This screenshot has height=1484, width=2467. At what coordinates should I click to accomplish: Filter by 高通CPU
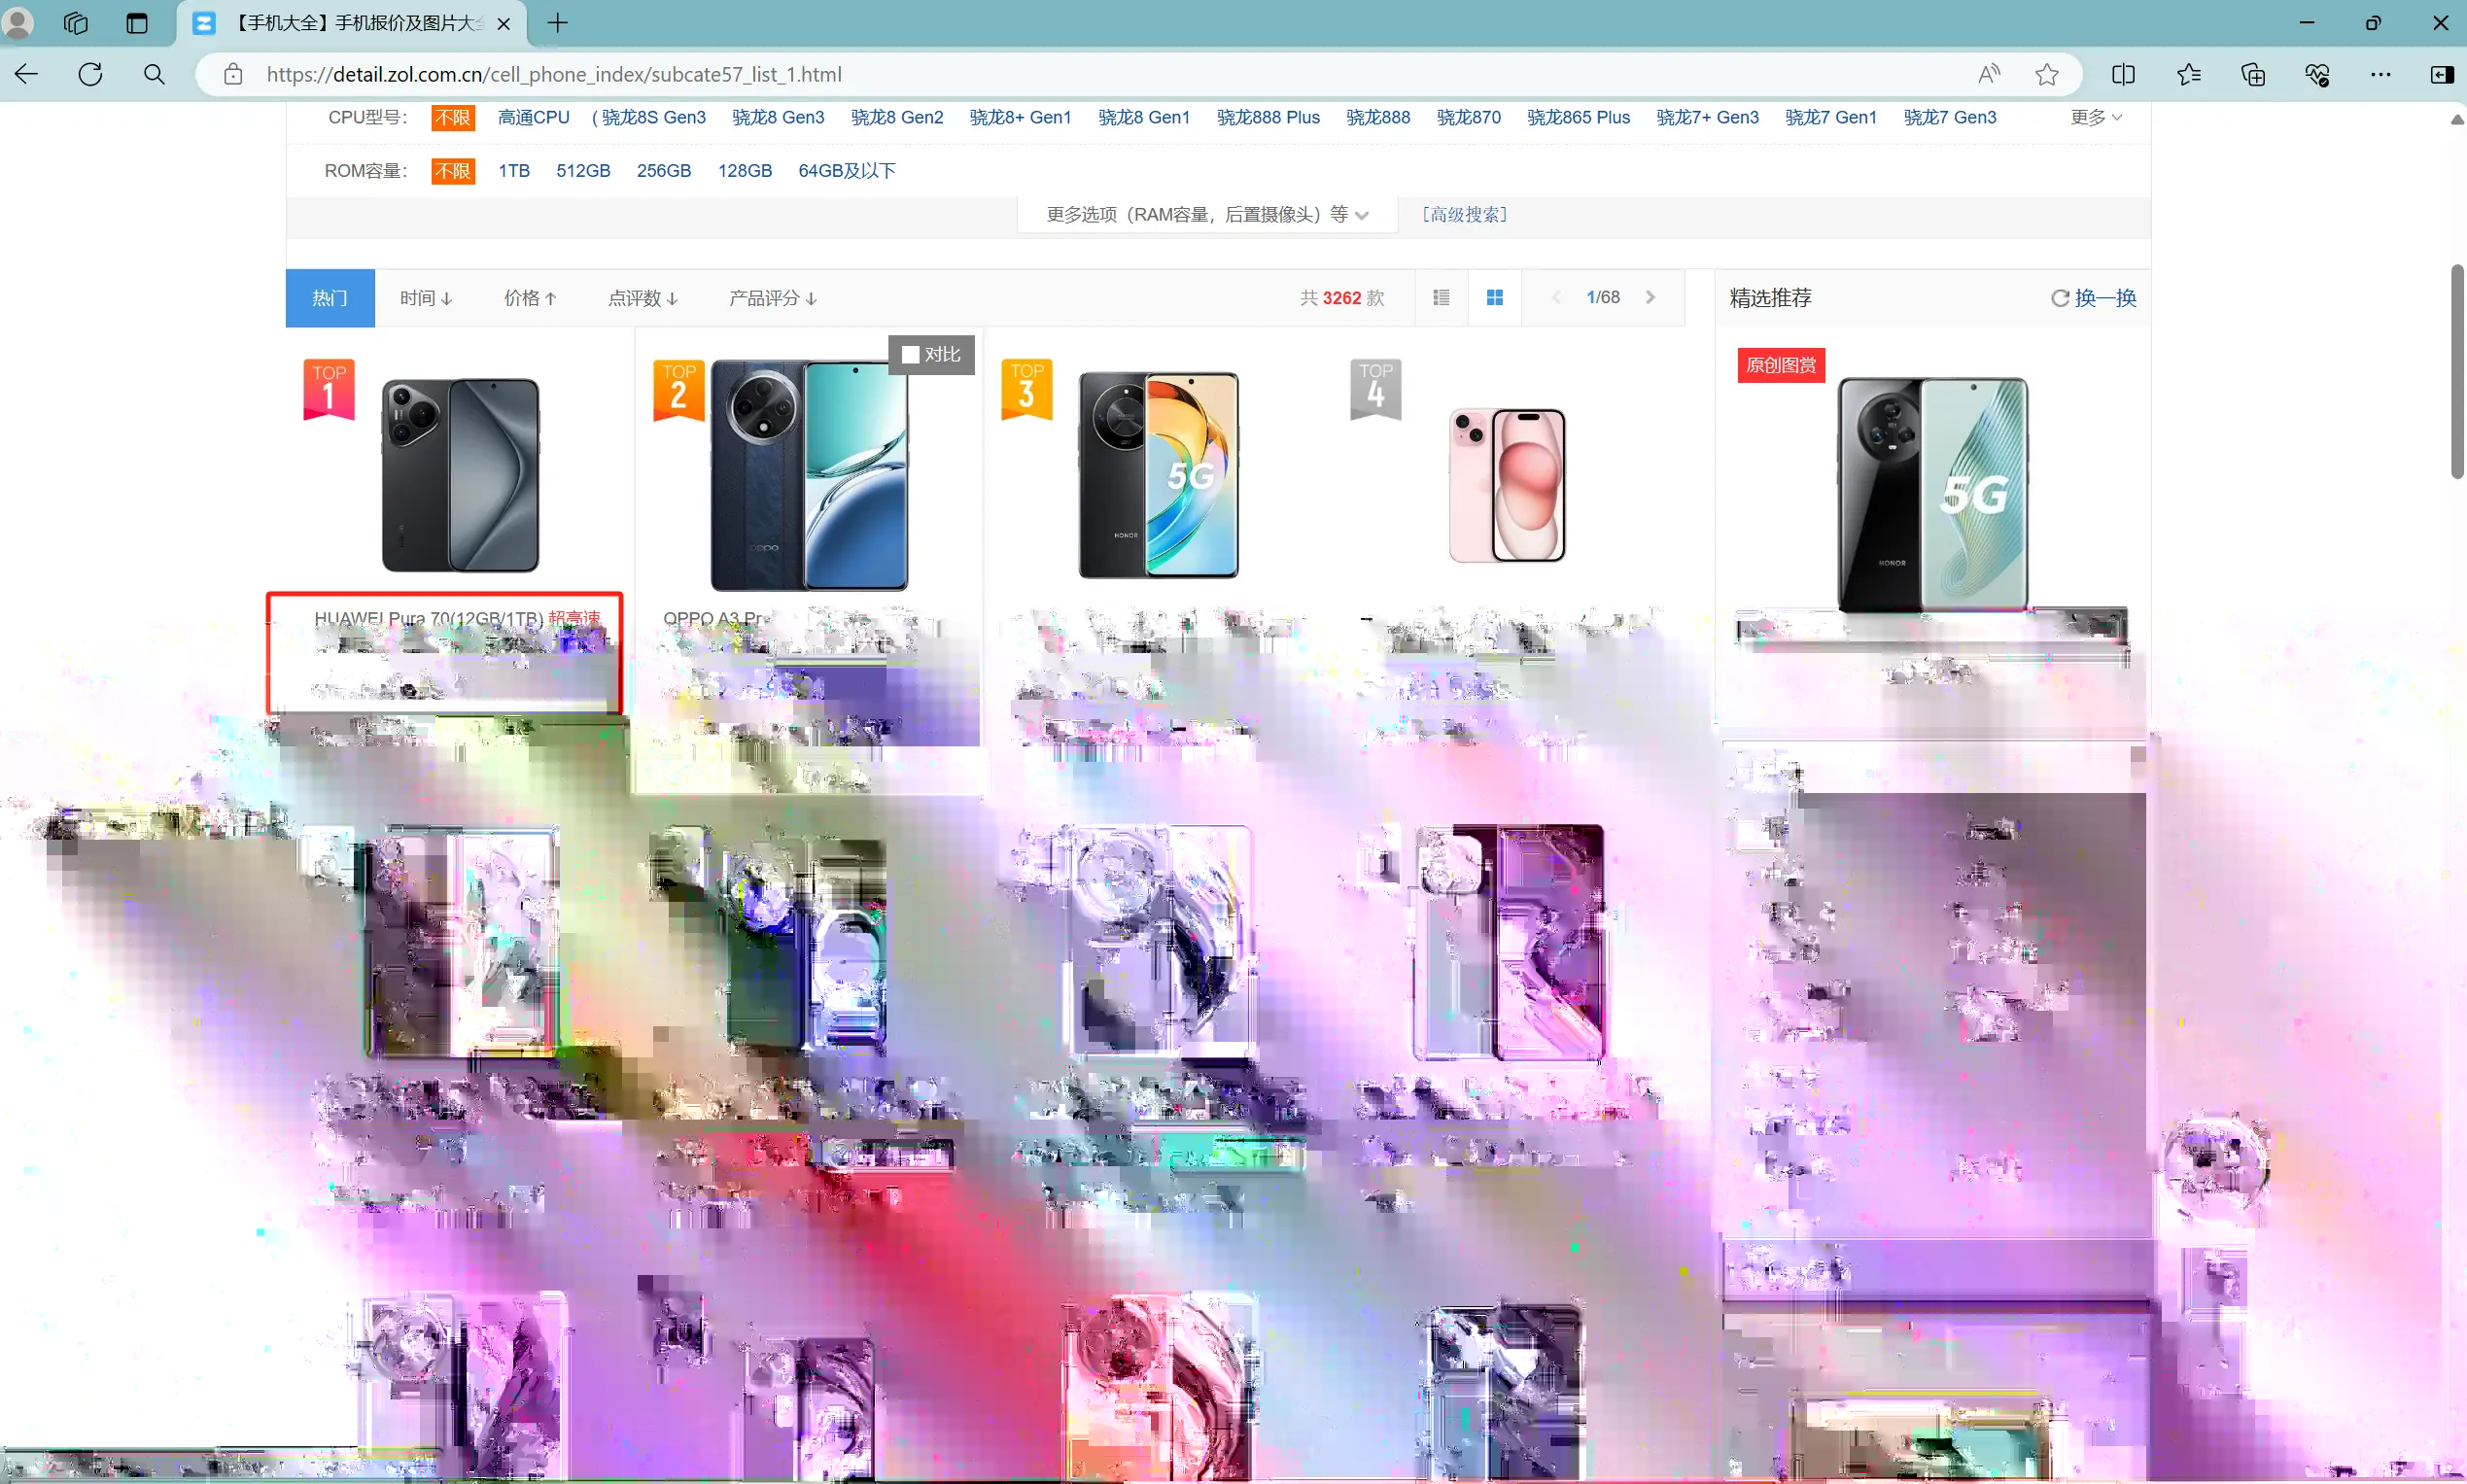tap(534, 118)
